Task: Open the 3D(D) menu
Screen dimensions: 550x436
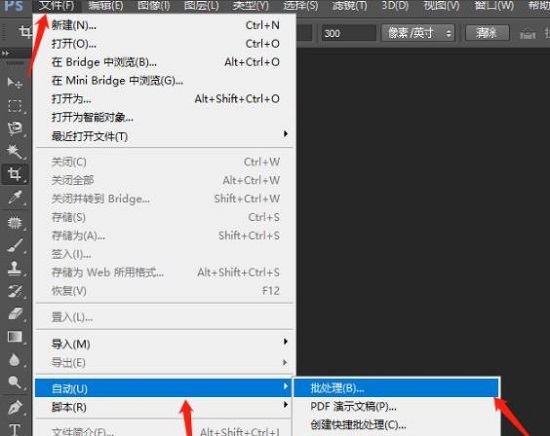Action: point(395,6)
